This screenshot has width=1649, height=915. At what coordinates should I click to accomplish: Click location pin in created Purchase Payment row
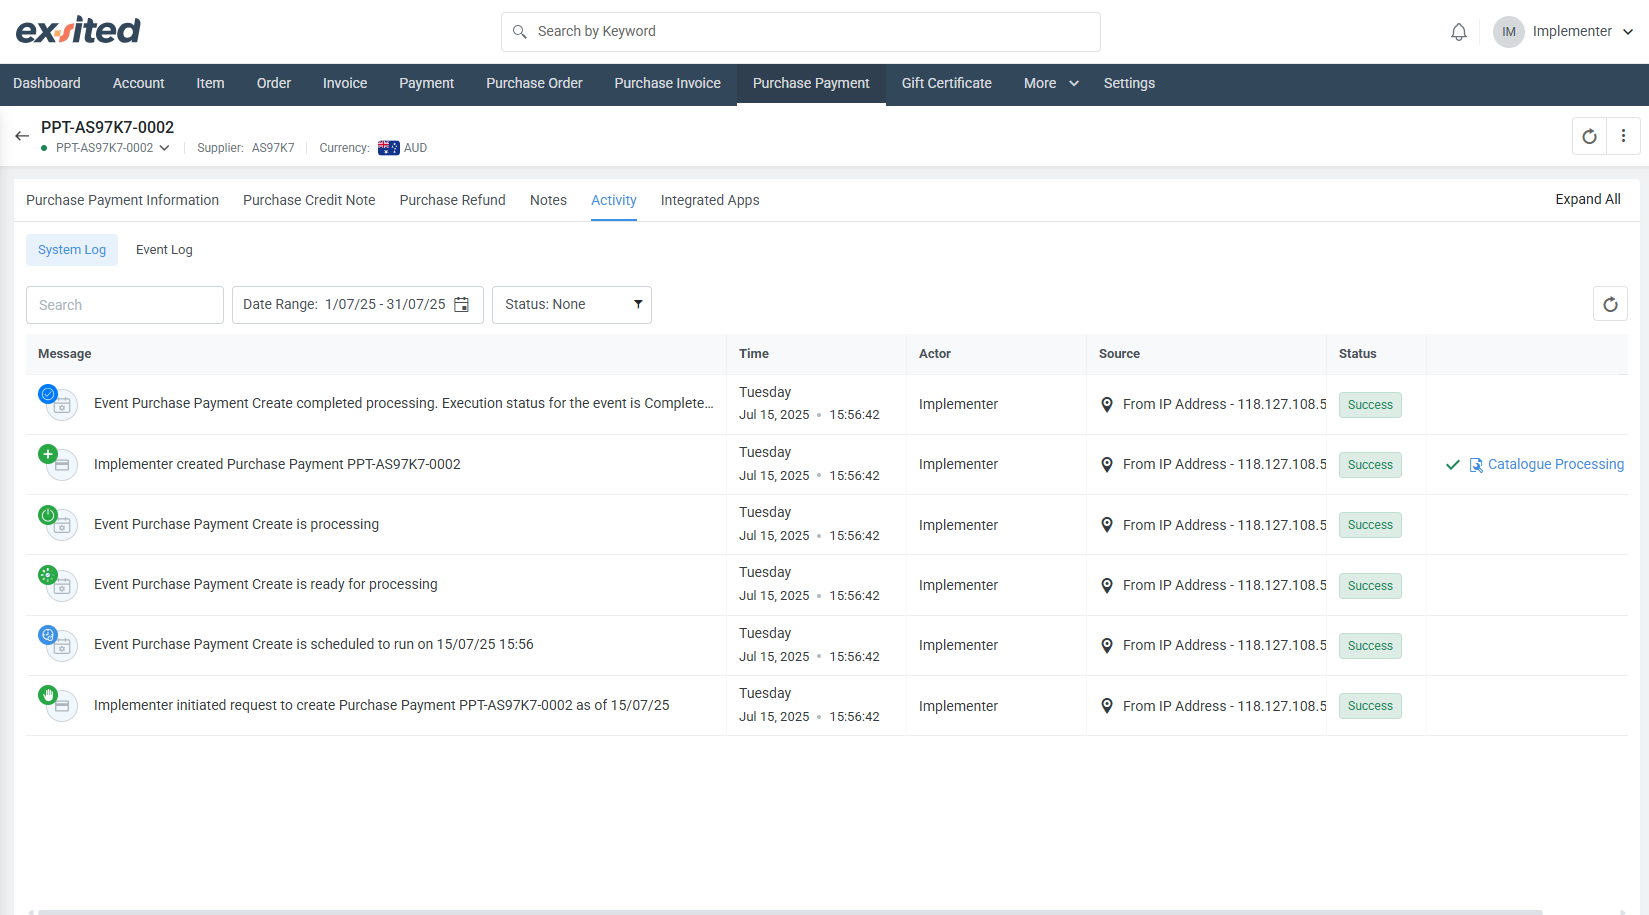click(x=1107, y=465)
